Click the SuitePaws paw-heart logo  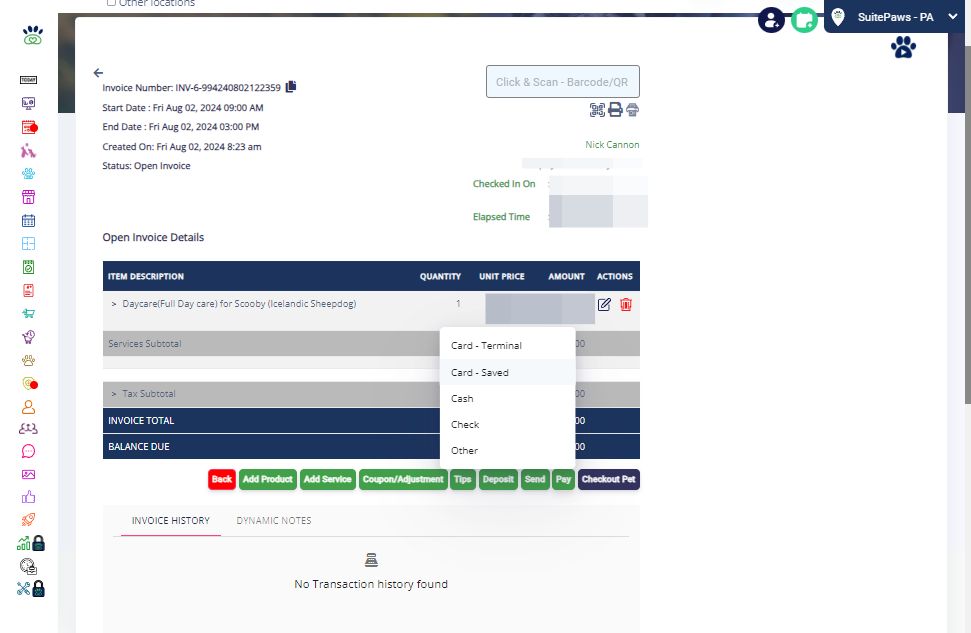(x=33, y=36)
